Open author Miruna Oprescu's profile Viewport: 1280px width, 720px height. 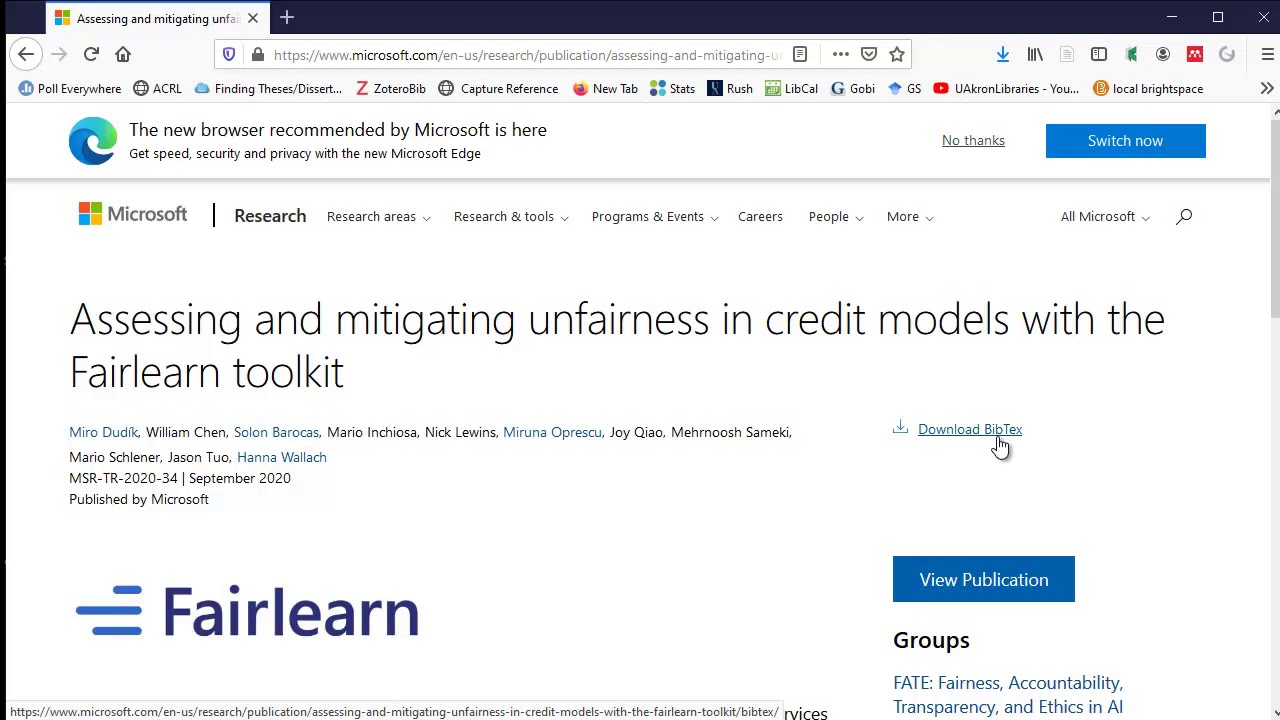click(552, 432)
